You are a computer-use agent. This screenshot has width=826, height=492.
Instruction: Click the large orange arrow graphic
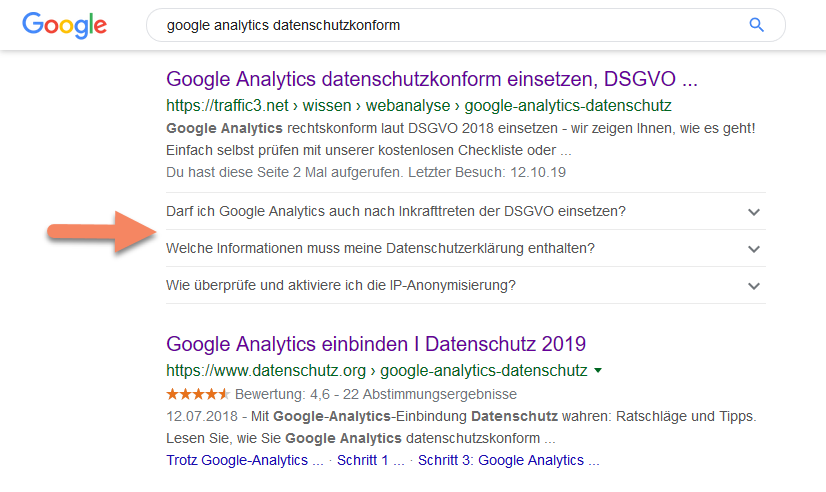pyautogui.click(x=97, y=232)
